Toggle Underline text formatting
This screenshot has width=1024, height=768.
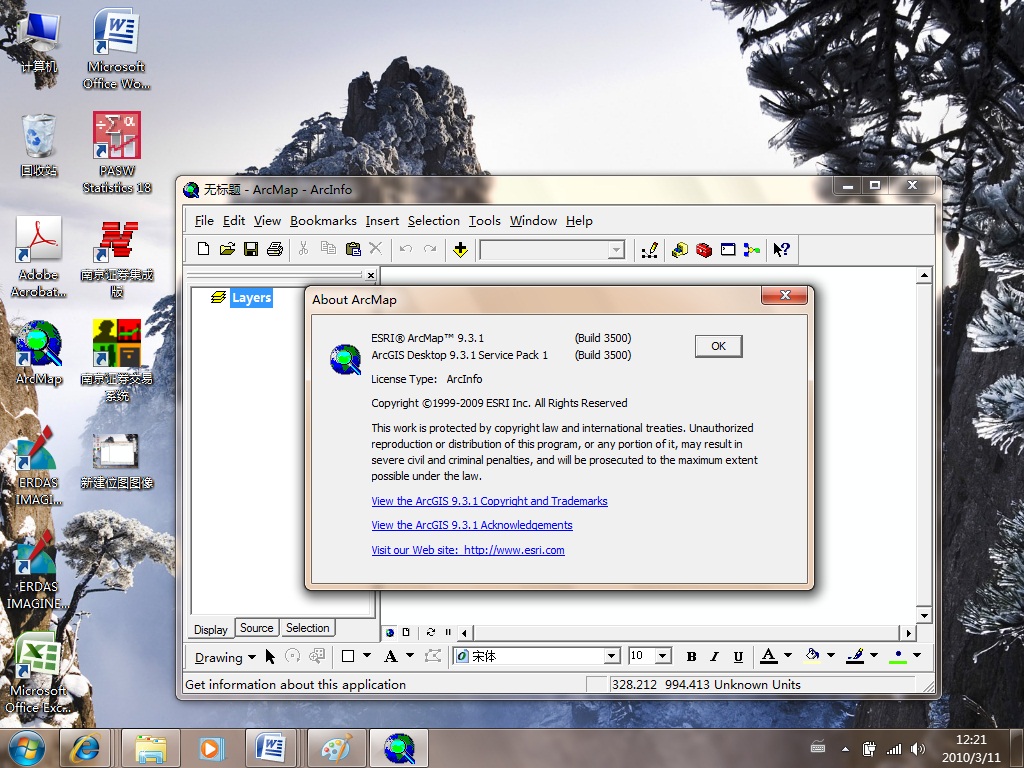tap(738, 656)
